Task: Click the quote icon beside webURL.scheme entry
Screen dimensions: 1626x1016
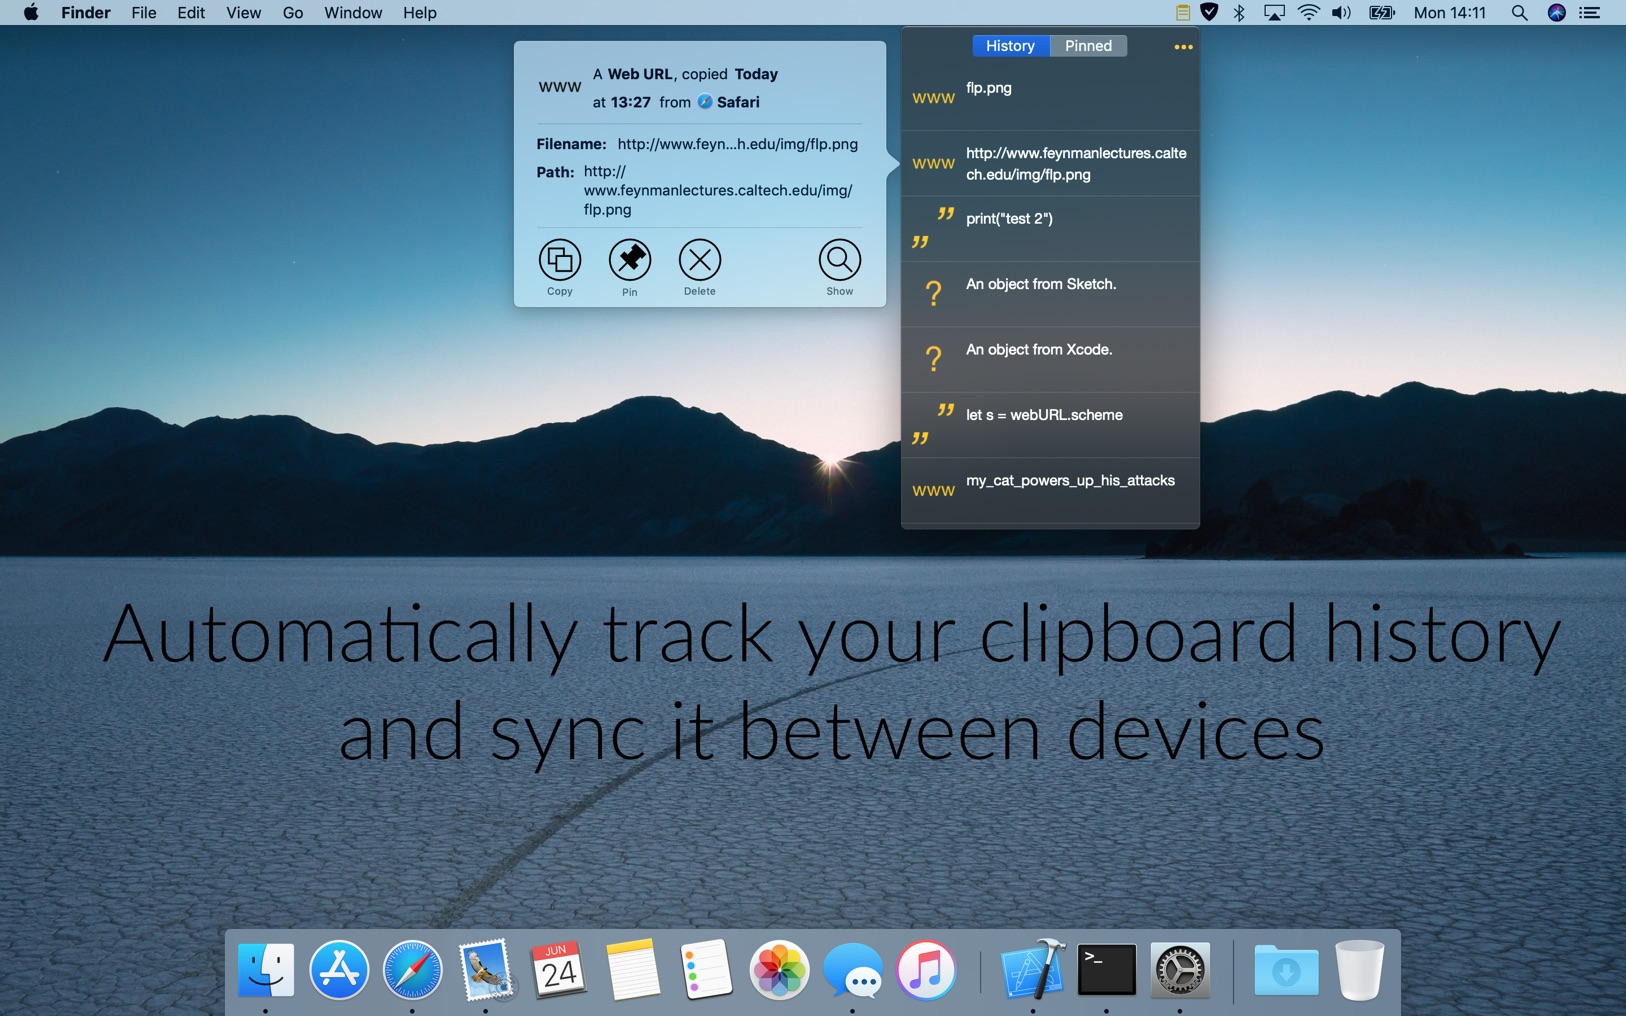Action: pyautogui.click(x=933, y=425)
